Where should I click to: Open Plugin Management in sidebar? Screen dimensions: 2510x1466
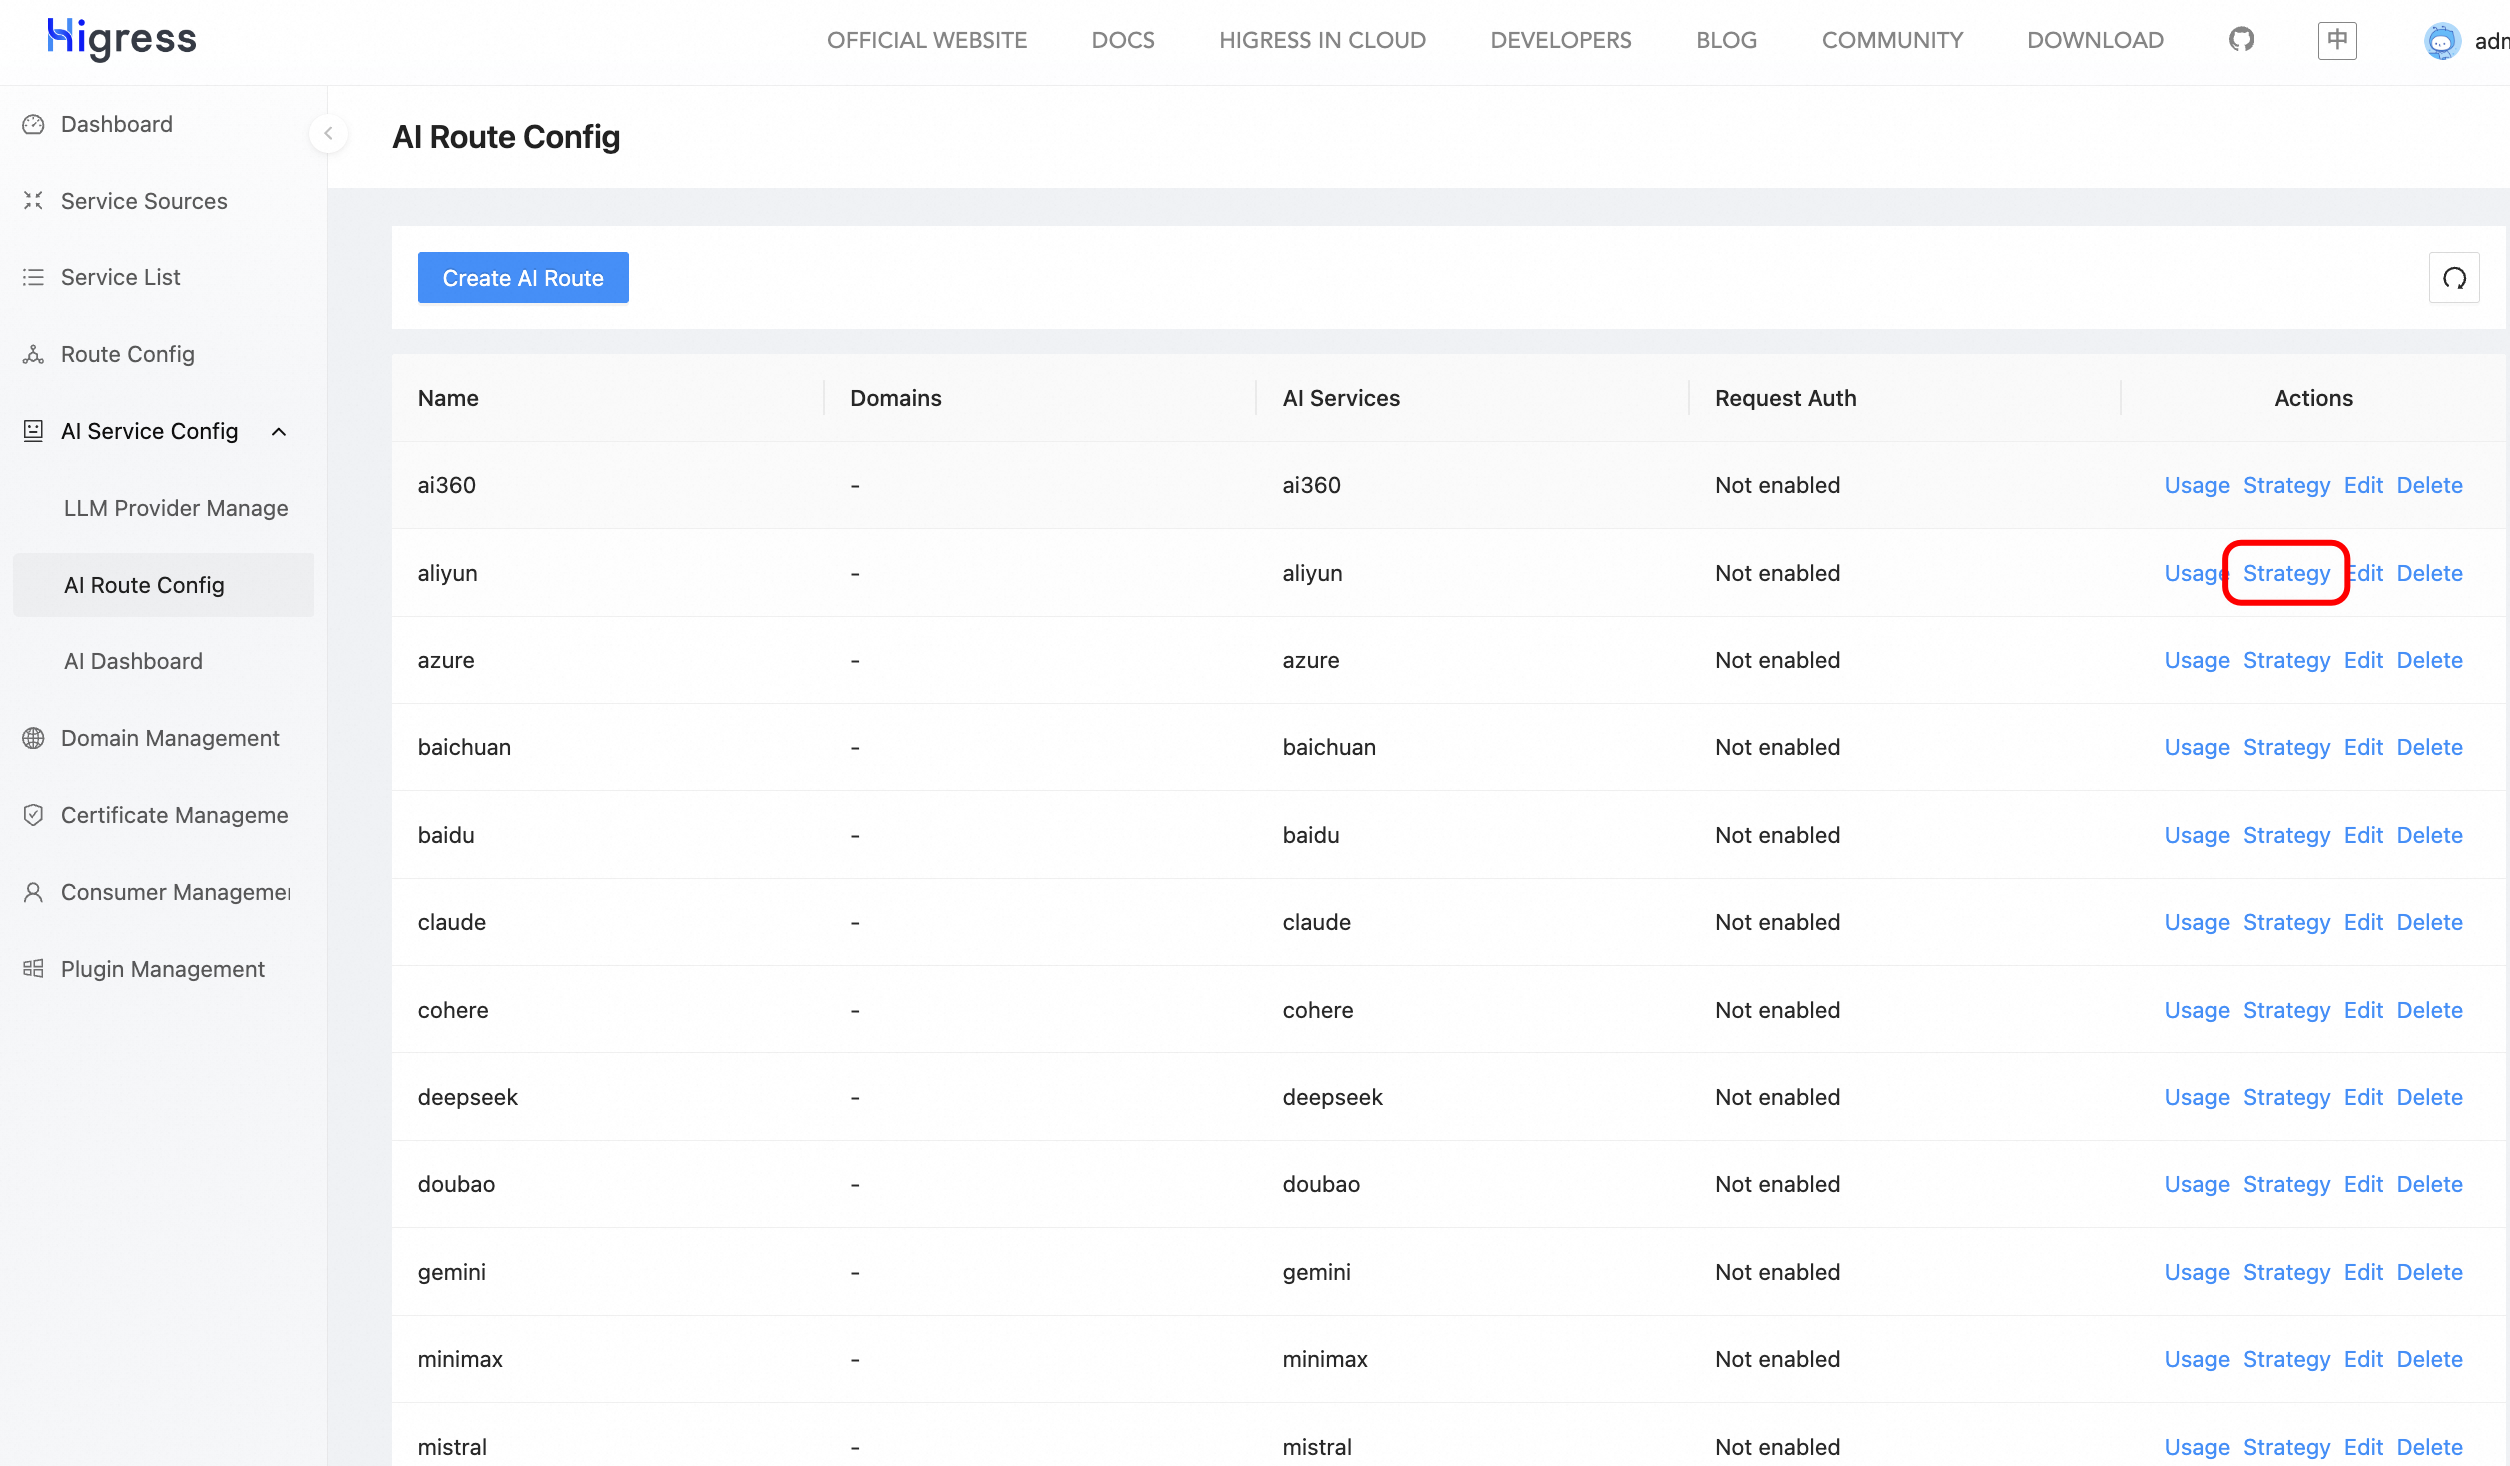[x=162, y=969]
